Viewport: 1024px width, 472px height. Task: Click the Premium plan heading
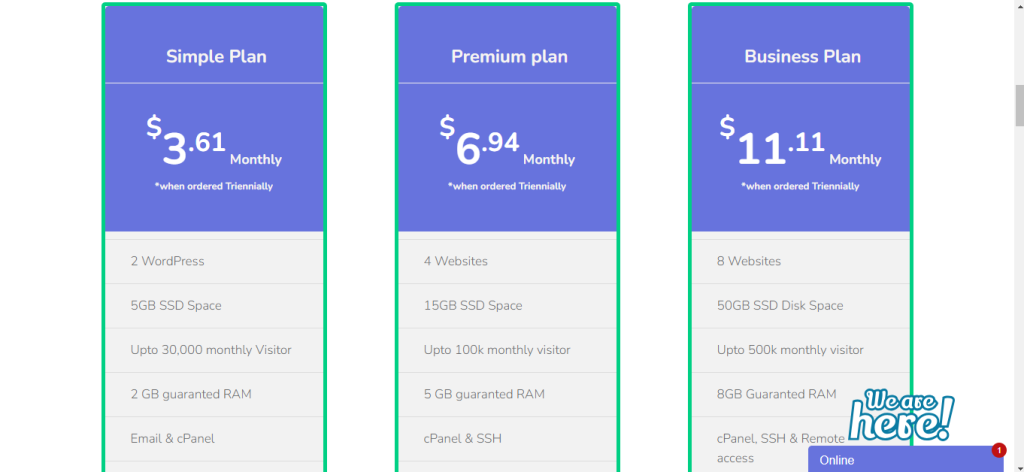(509, 56)
